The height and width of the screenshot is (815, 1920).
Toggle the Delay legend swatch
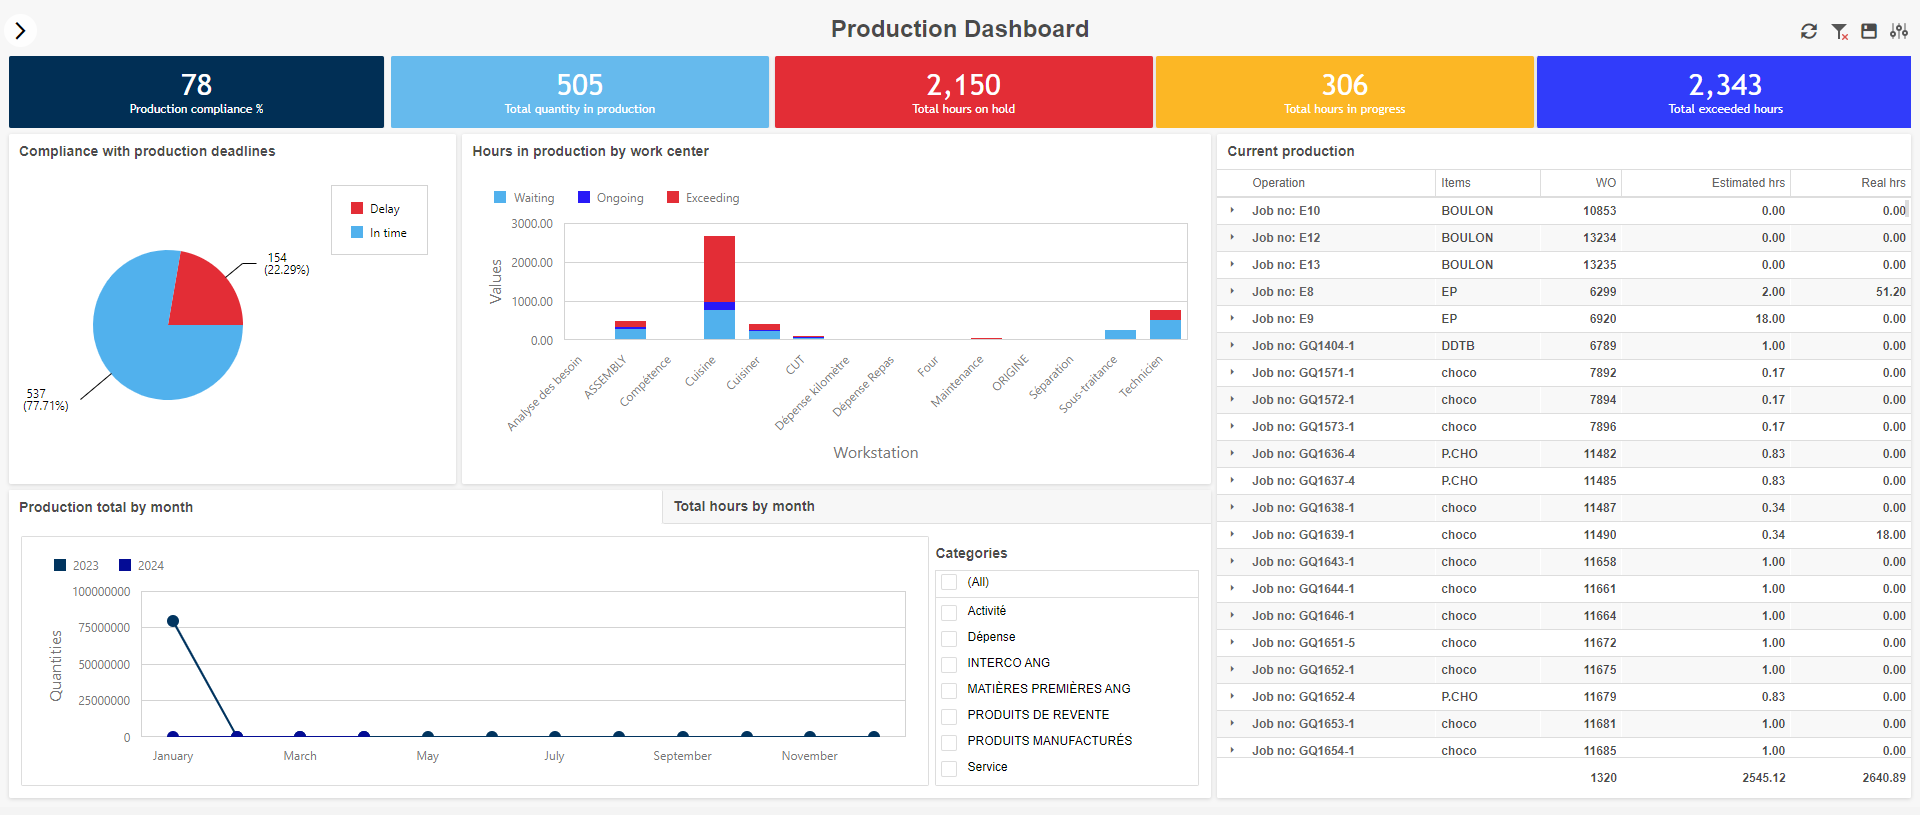point(357,208)
